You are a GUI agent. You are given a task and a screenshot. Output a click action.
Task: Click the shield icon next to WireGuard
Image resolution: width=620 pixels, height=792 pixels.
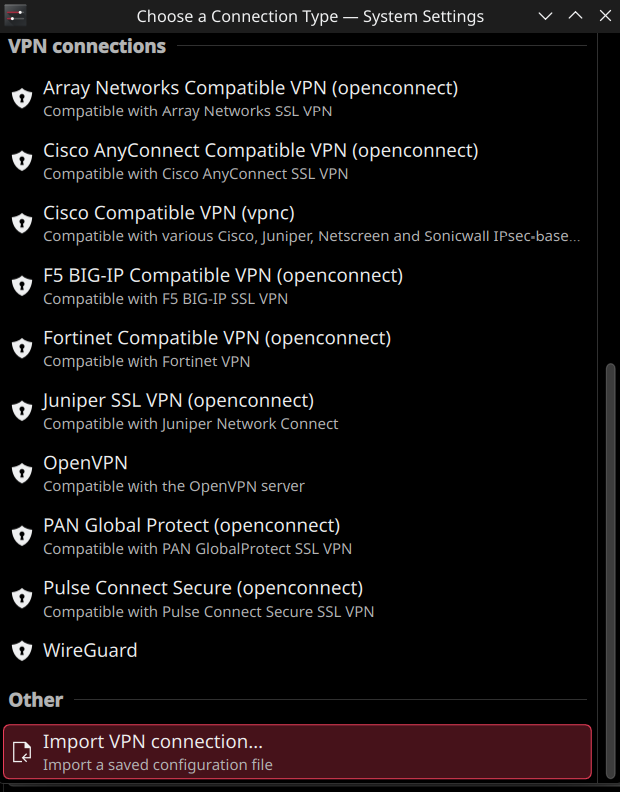point(21,651)
